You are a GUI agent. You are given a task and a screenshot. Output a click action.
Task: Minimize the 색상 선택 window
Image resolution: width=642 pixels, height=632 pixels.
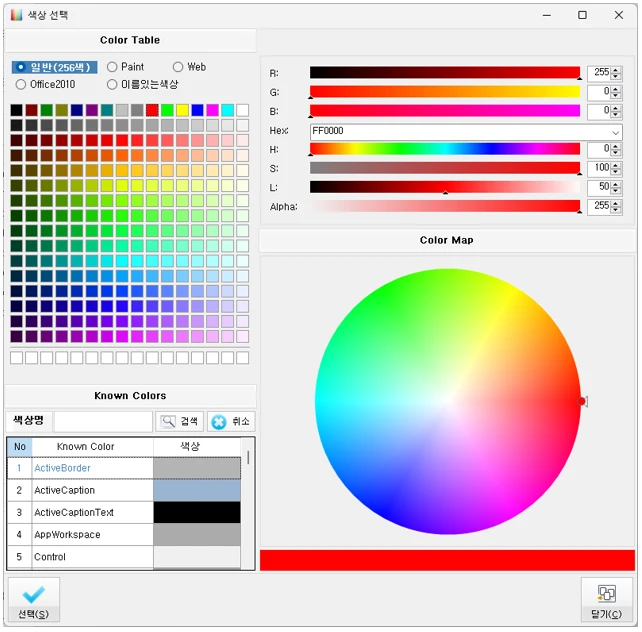click(x=547, y=15)
